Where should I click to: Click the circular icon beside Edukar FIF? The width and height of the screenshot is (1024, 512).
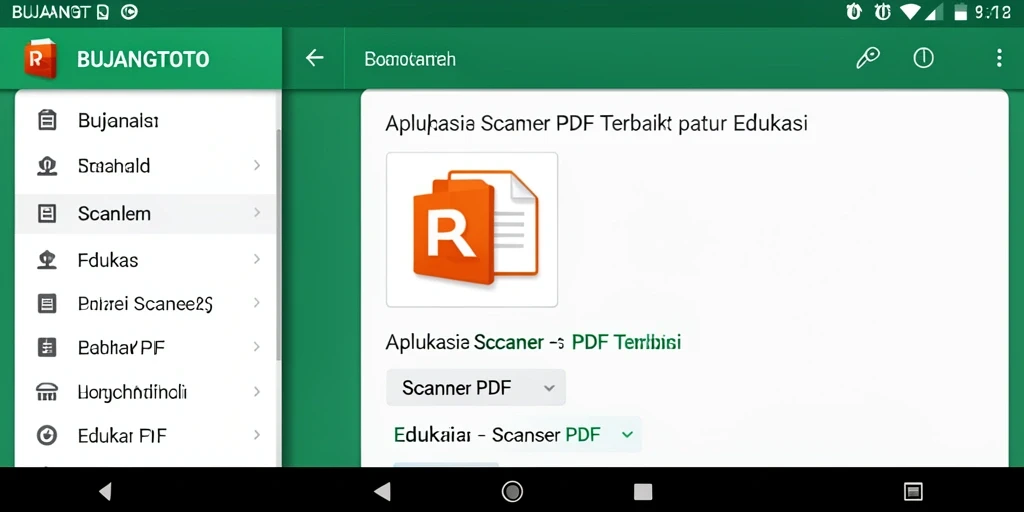(x=47, y=435)
